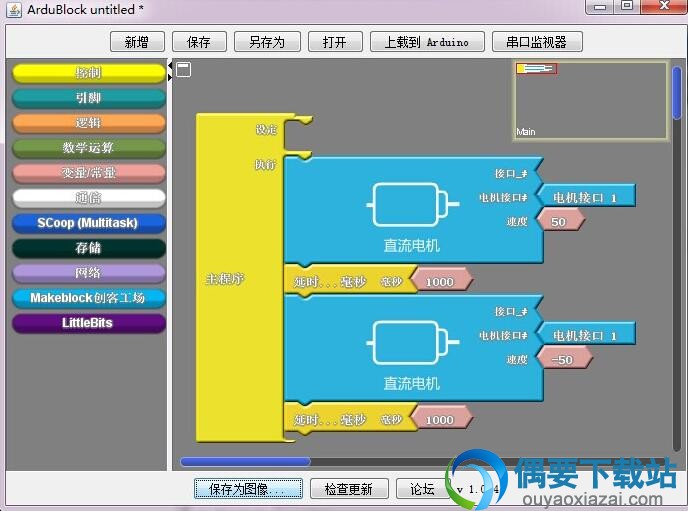Viewport: 688px width, 511px height.
Task: Click the 打开 (Open) button
Action: pos(335,42)
